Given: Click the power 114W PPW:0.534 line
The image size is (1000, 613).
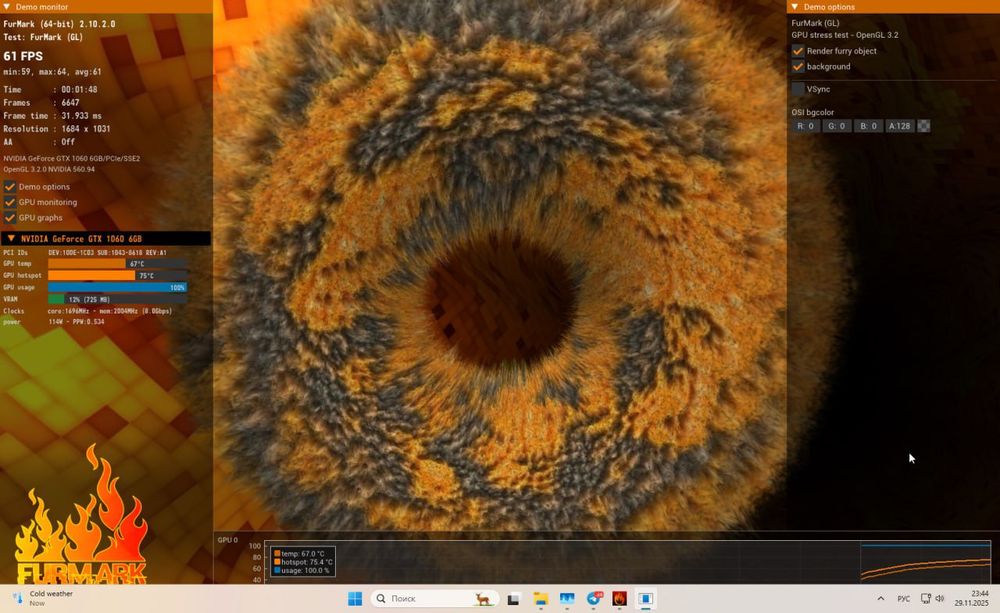Looking at the screenshot, I should tap(54, 322).
